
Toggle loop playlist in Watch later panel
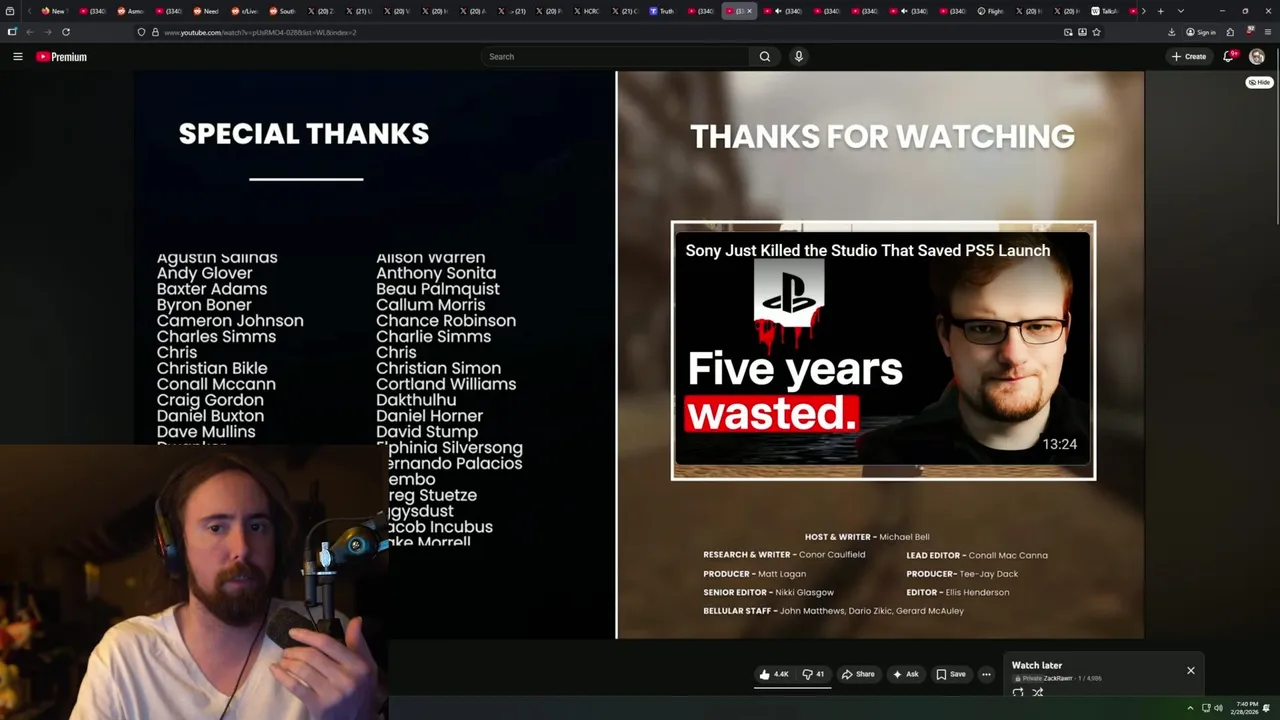tap(1018, 692)
